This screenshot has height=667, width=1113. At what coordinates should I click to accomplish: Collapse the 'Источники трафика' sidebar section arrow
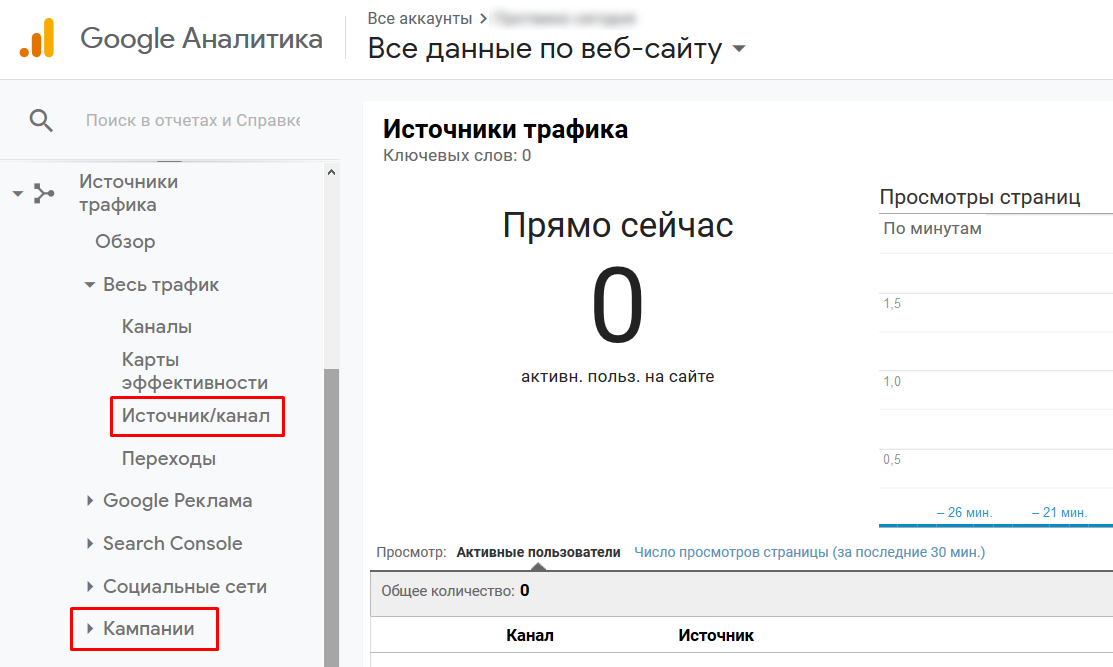(18, 193)
